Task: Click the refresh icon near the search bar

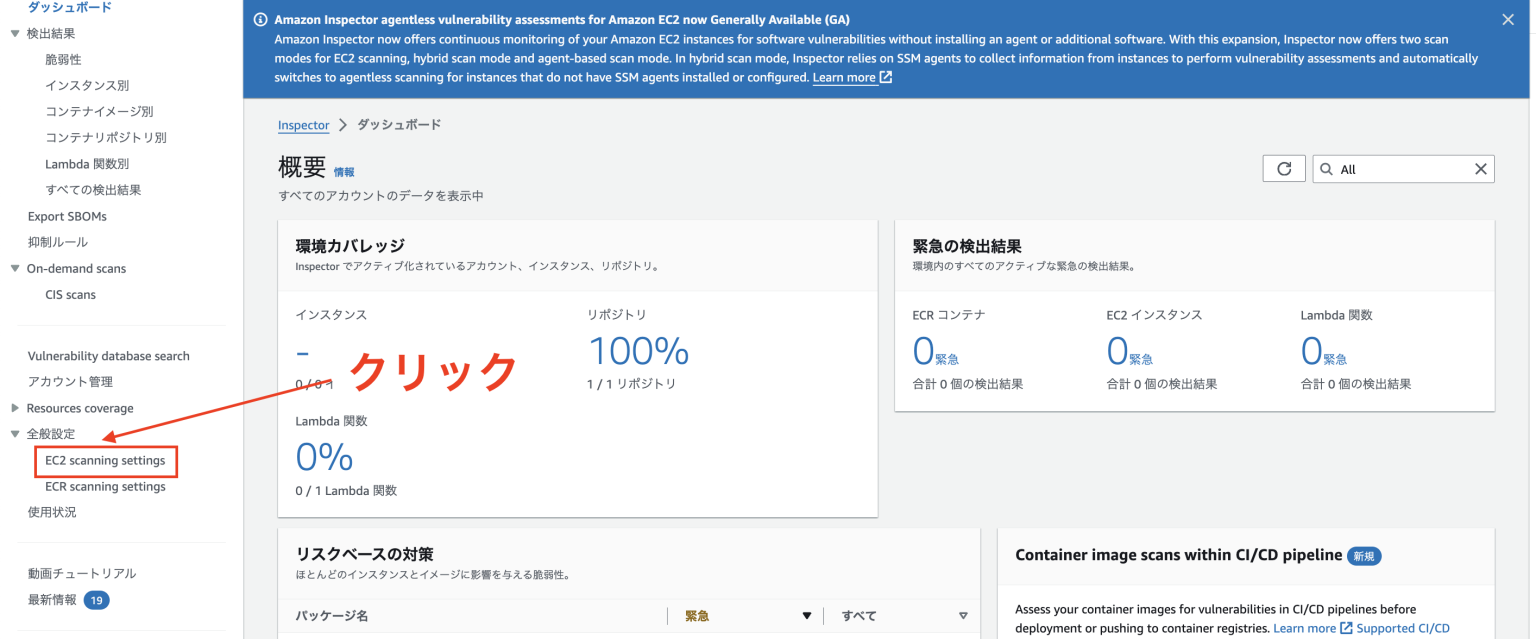Action: tap(1284, 167)
